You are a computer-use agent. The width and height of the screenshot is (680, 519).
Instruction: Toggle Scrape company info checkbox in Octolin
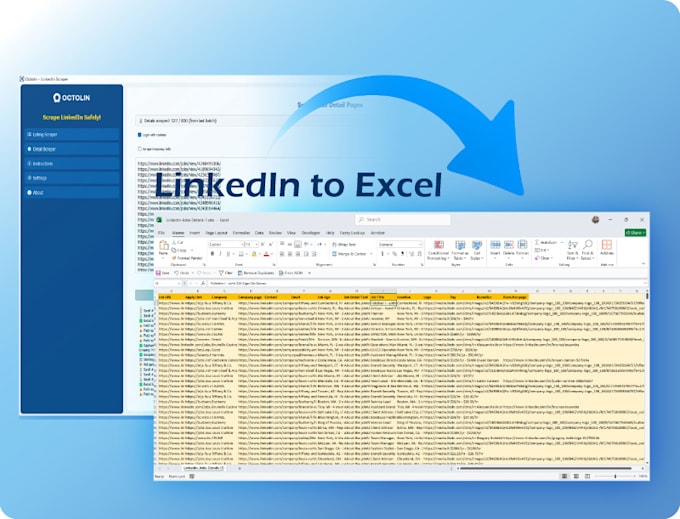139,149
